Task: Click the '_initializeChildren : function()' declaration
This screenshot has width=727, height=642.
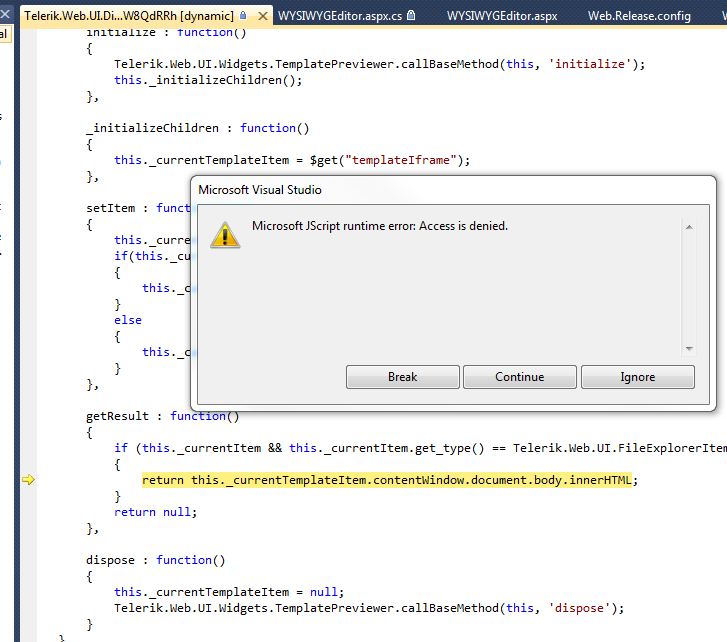Action: pos(198,128)
